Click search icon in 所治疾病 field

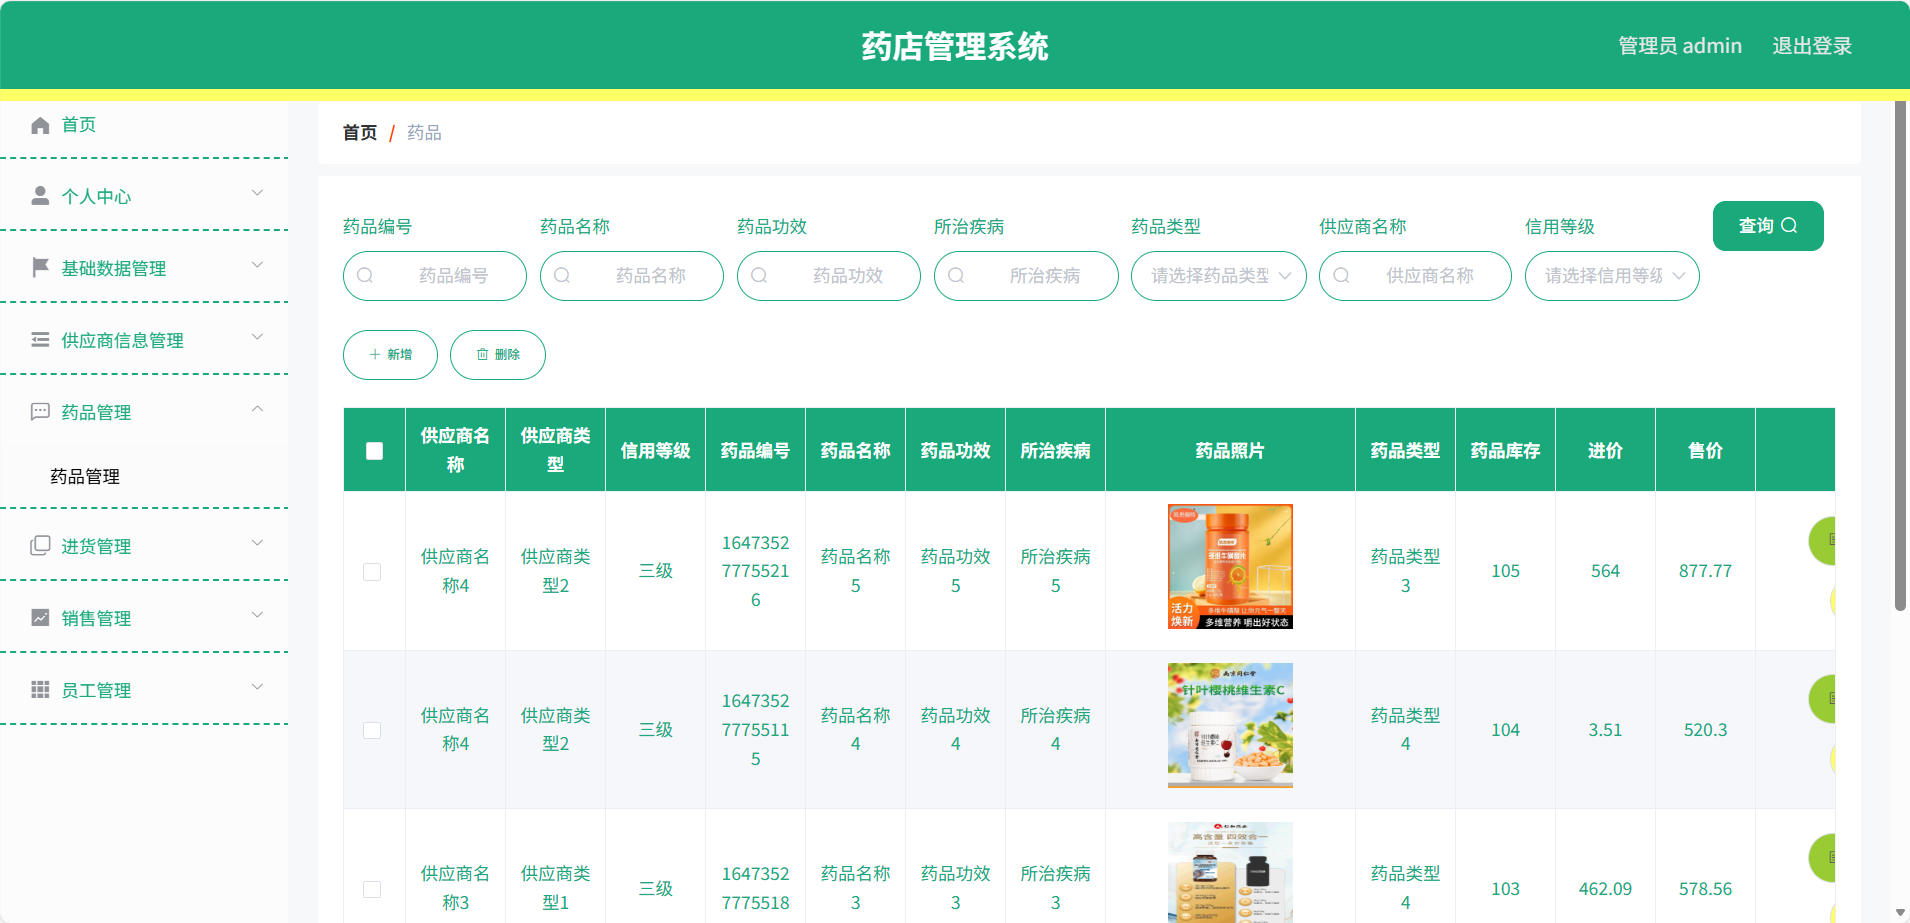pos(956,275)
